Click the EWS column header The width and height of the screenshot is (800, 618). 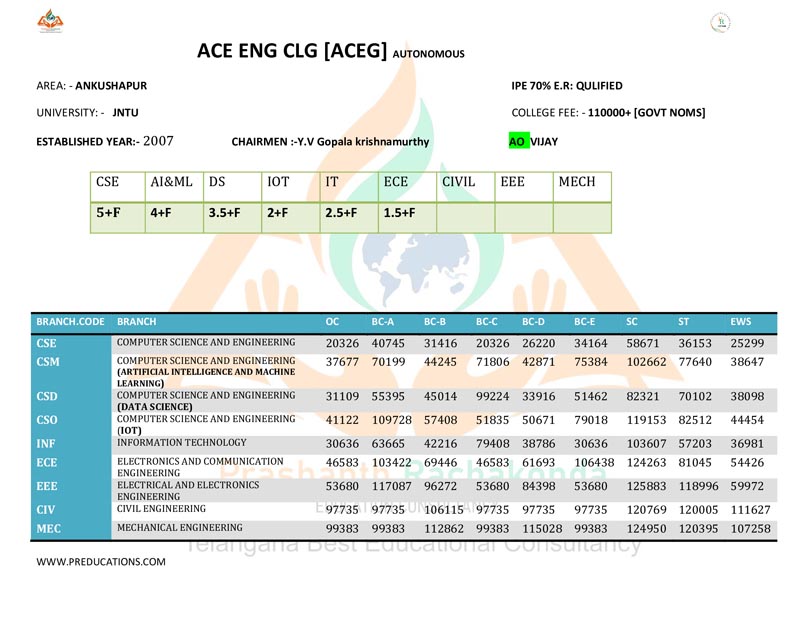[740, 322]
